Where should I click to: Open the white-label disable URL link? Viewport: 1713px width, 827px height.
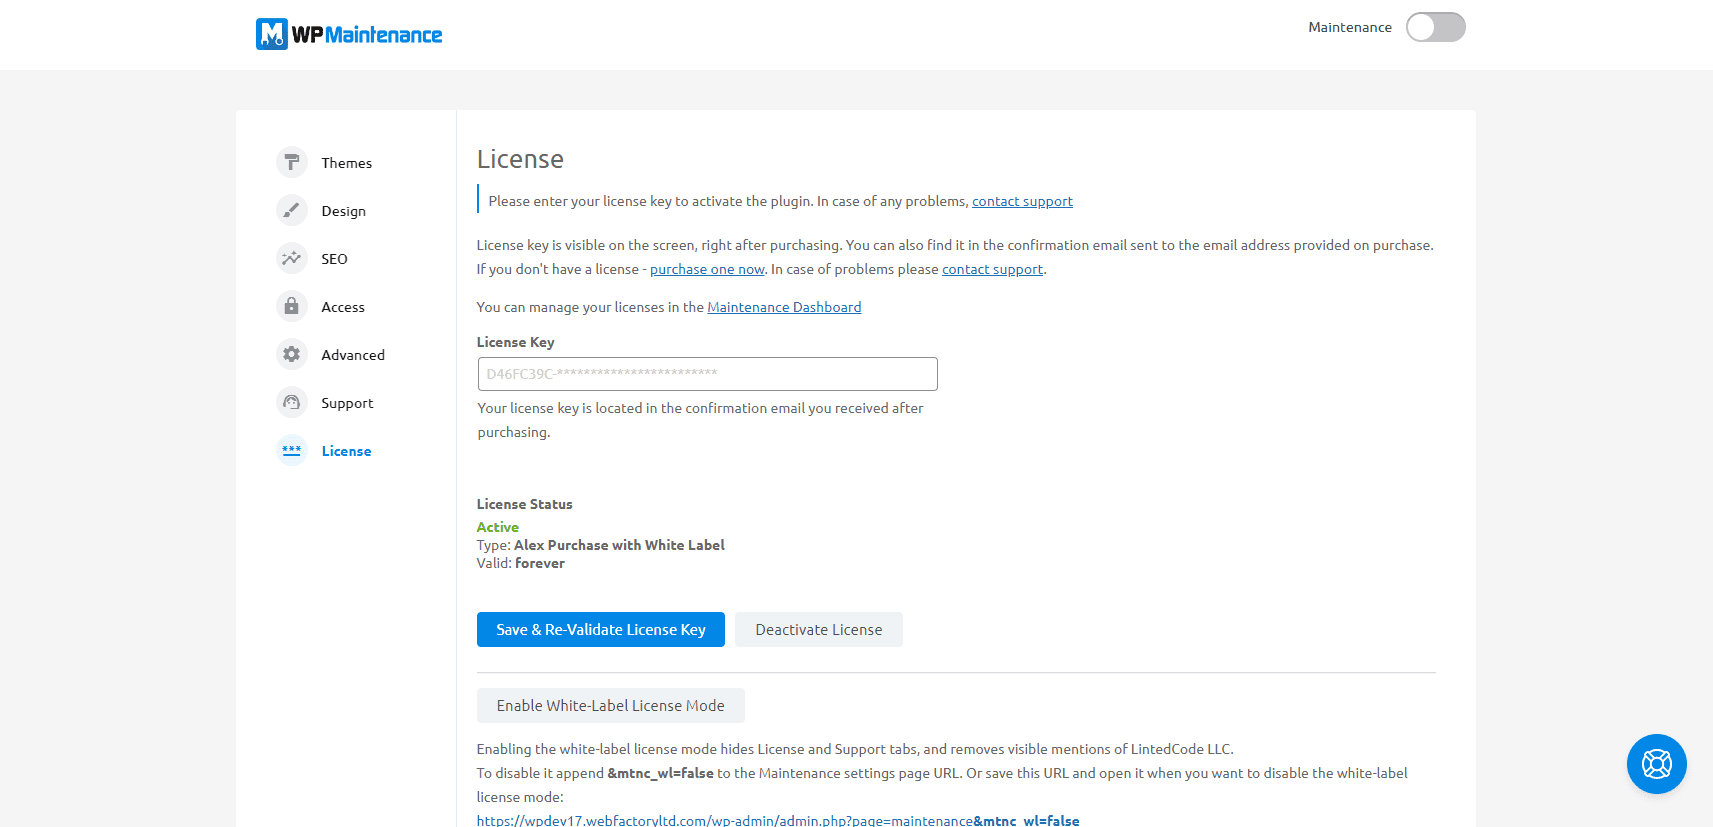click(778, 820)
